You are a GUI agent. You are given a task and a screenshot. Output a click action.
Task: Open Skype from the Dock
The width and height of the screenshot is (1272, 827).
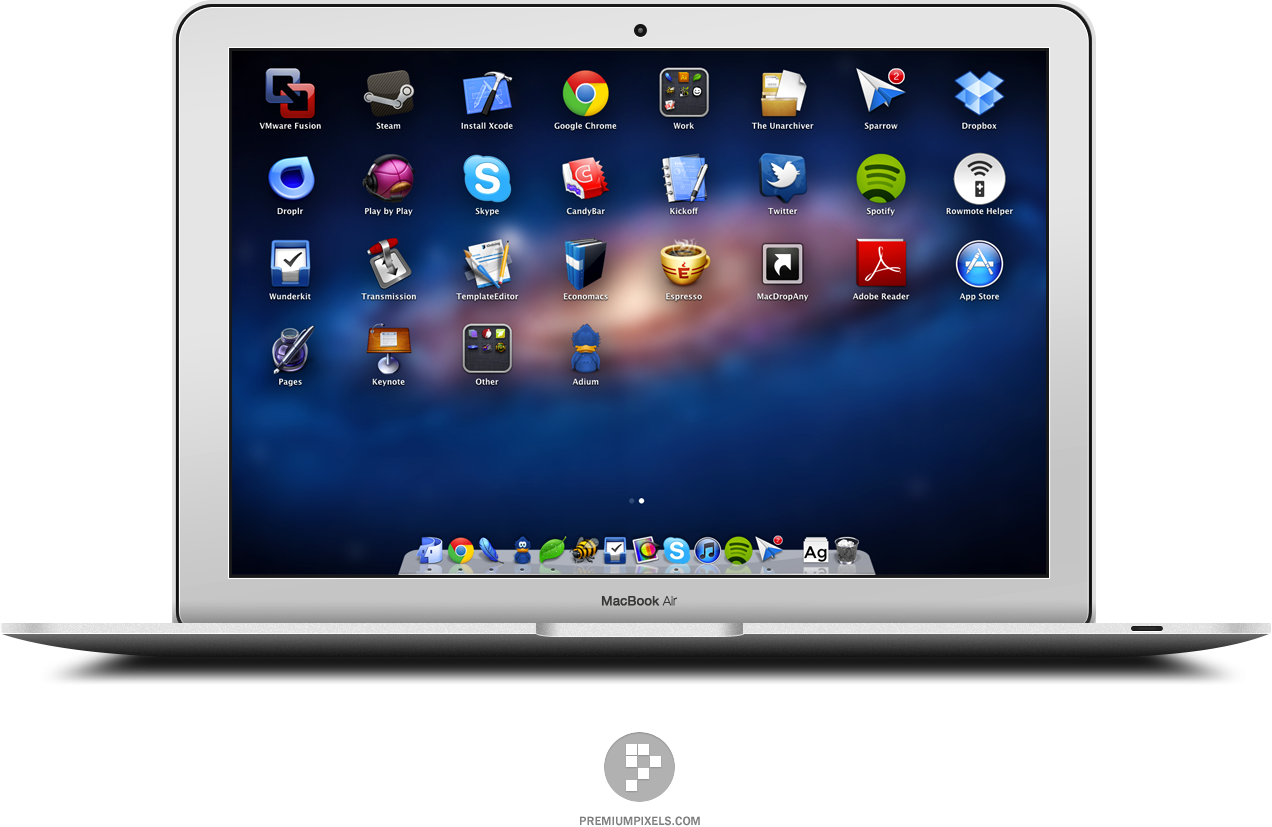click(676, 550)
